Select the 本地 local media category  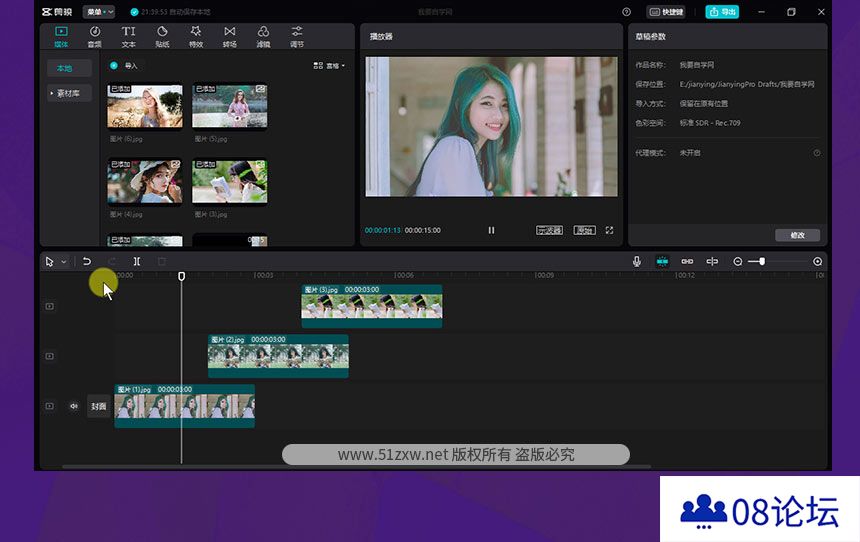pyautogui.click(x=68, y=68)
